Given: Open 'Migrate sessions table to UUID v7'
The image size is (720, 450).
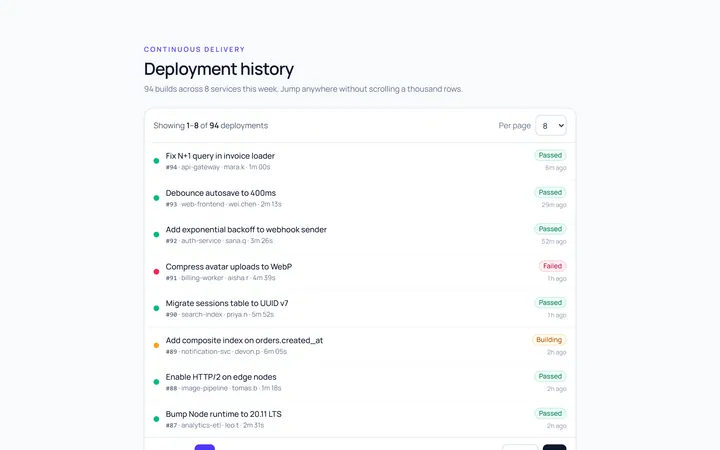Looking at the screenshot, I should pos(227,304).
